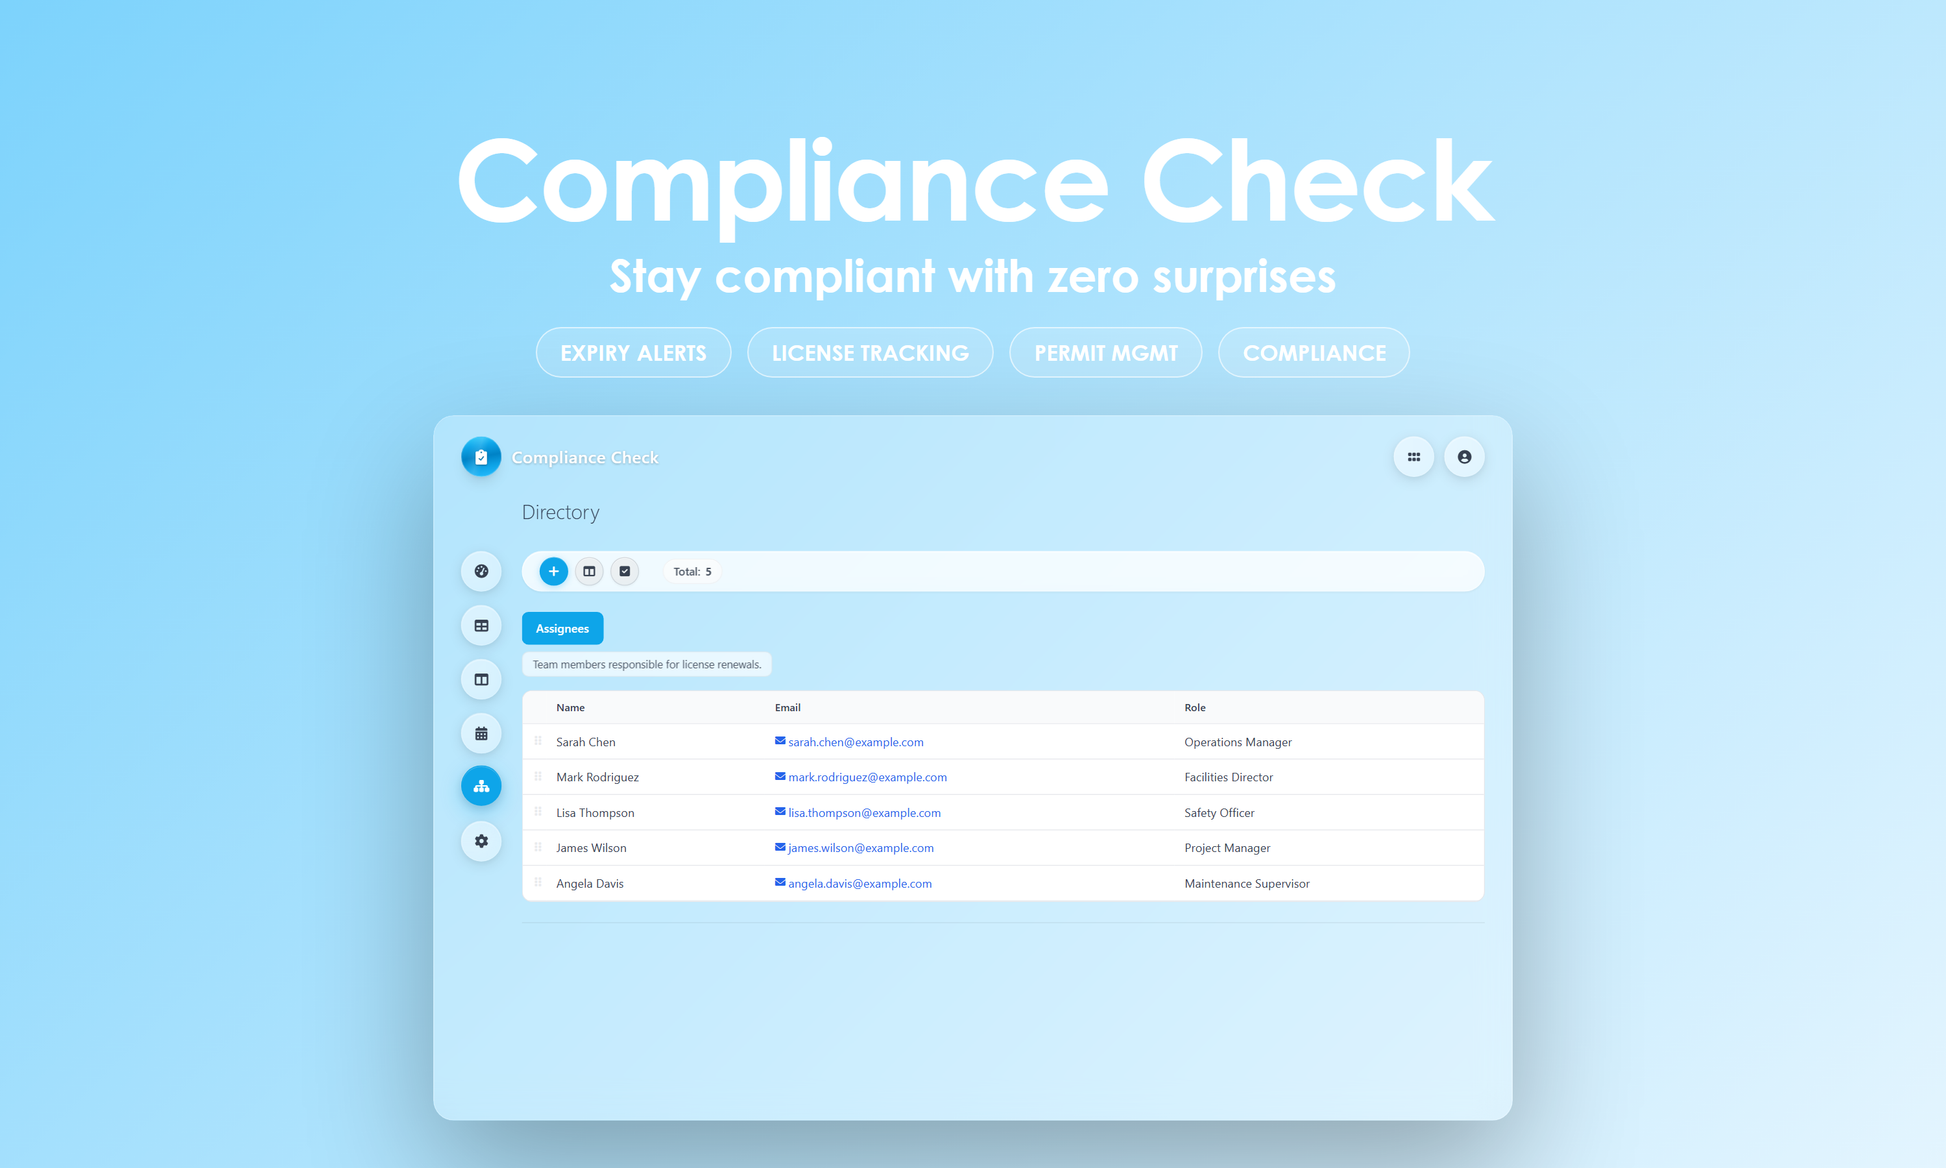Click the Name column header
The height and width of the screenshot is (1168, 1946).
tap(570, 707)
